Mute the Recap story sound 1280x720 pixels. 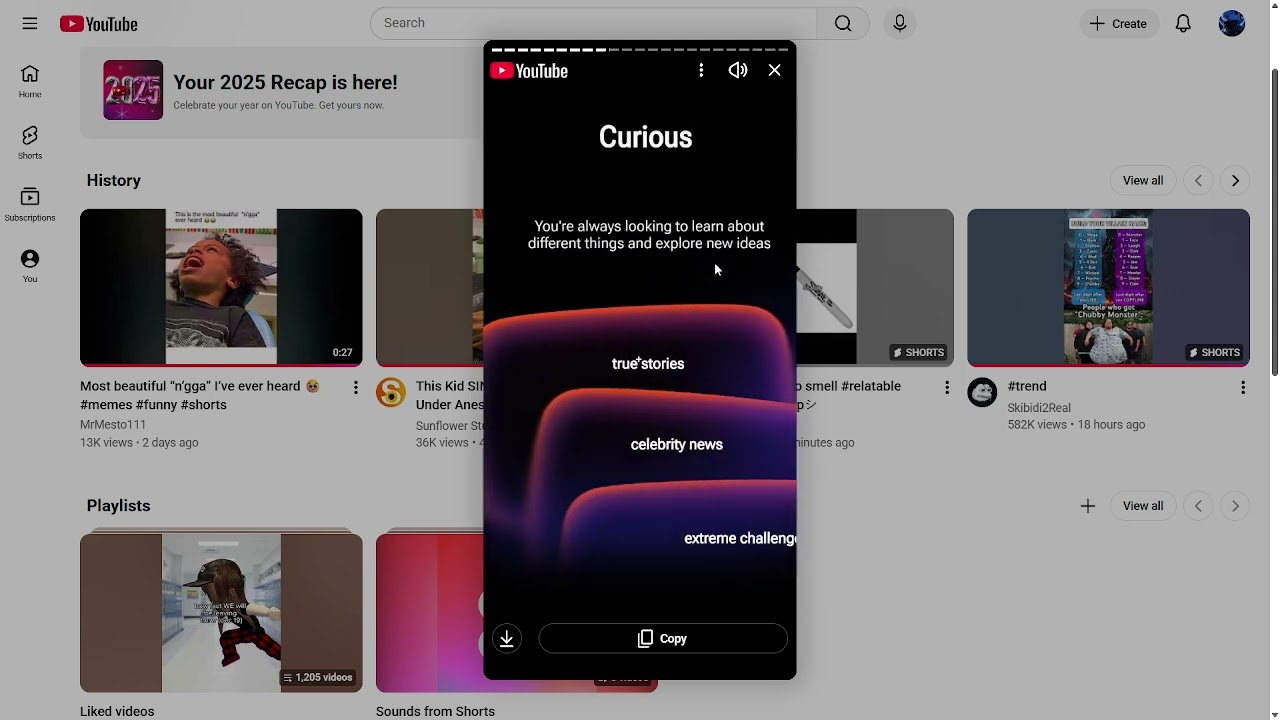click(738, 70)
